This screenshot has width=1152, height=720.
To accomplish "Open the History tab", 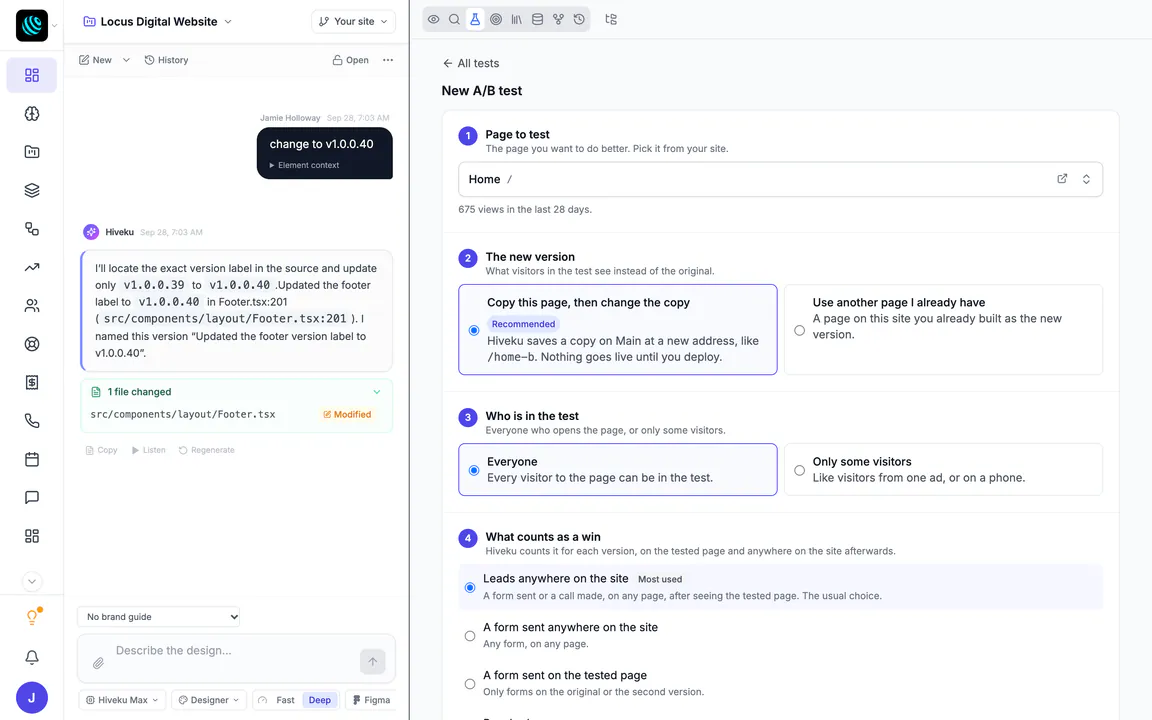I will tap(166, 60).
